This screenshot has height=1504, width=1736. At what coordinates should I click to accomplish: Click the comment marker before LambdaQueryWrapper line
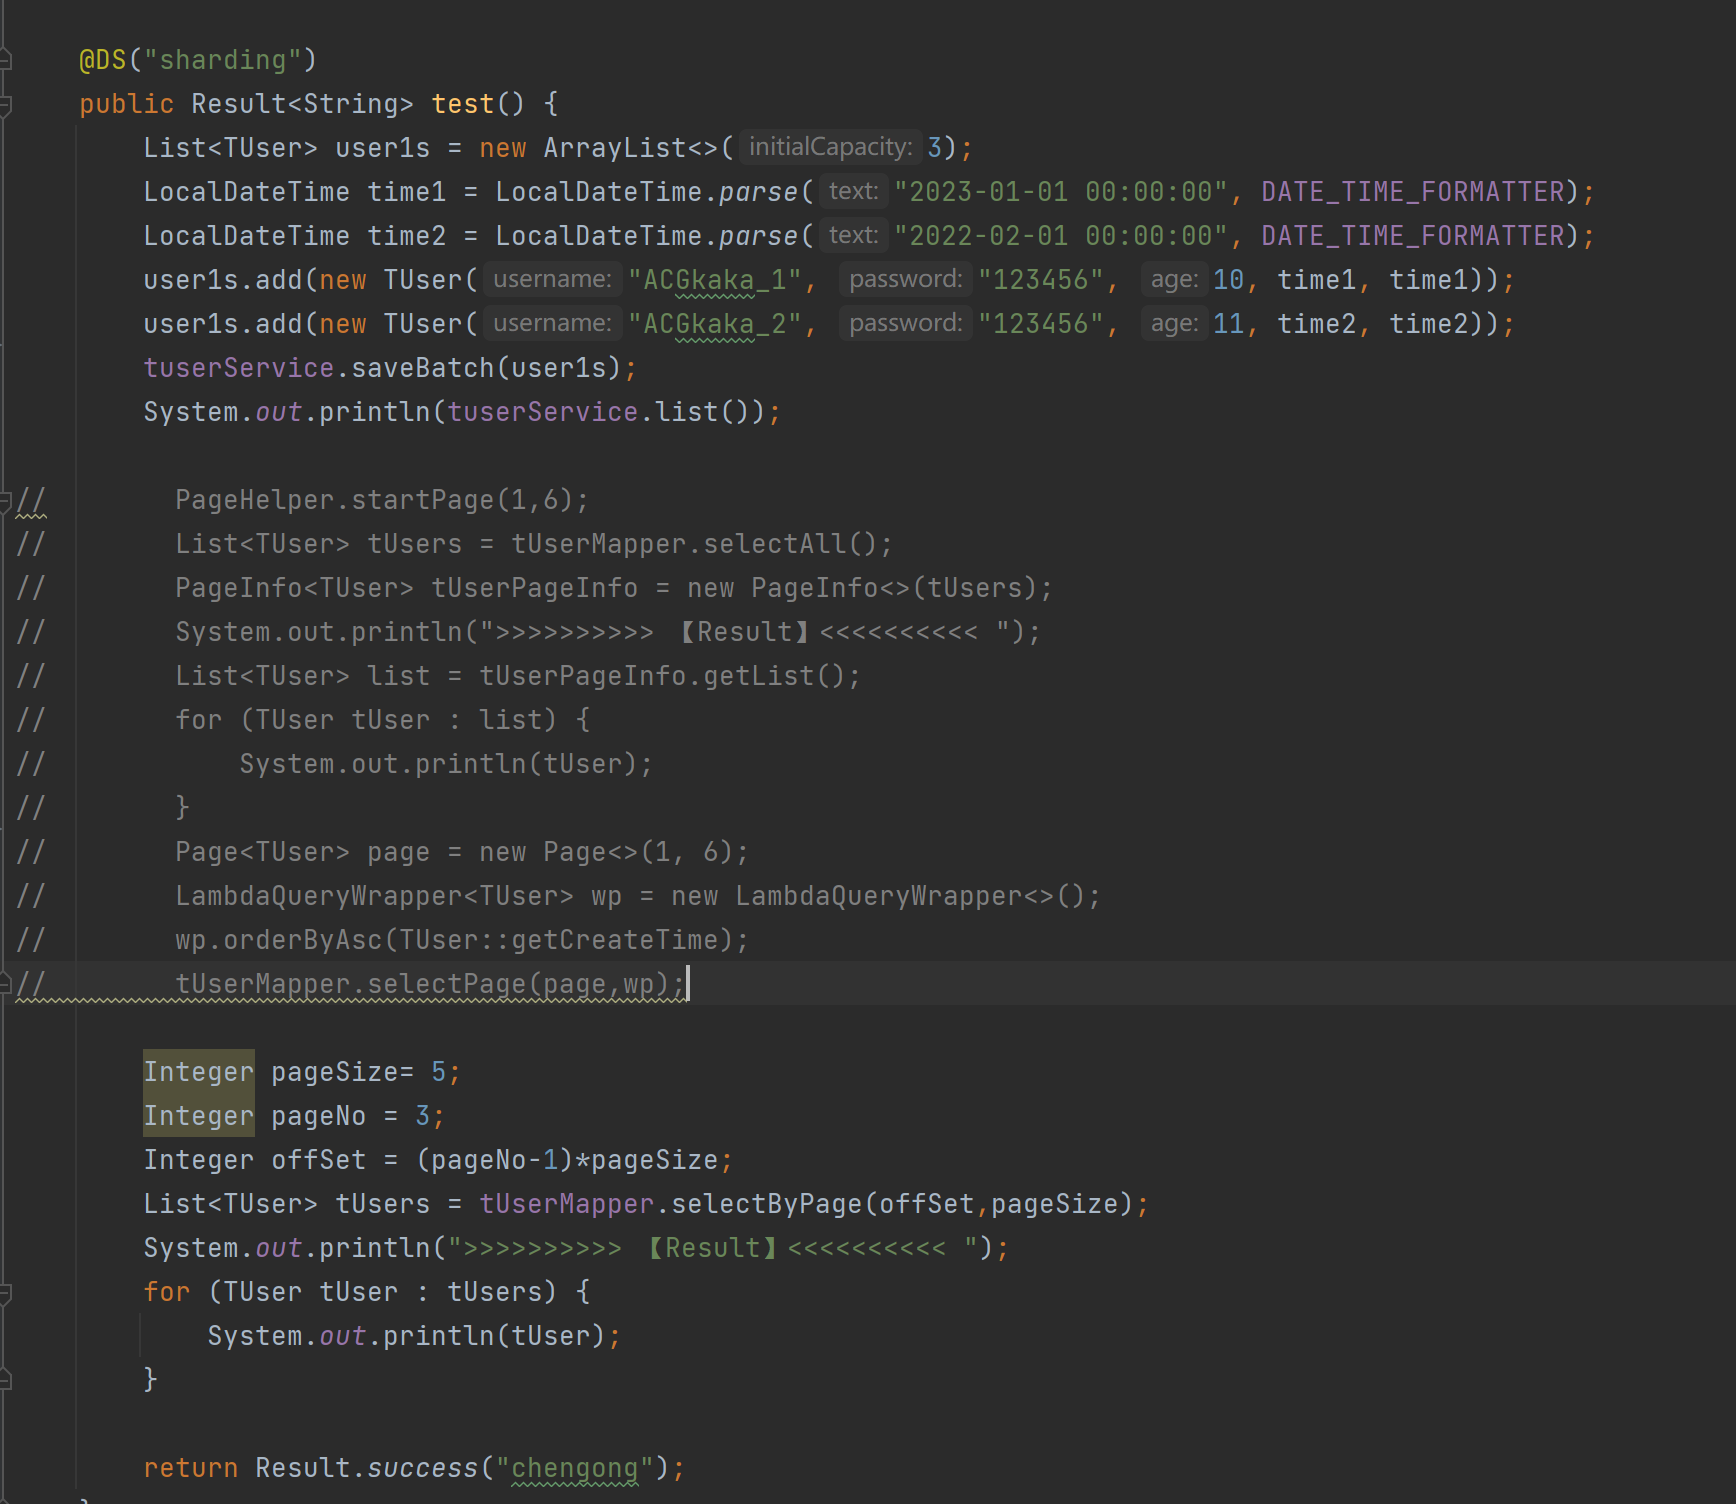pos(30,895)
